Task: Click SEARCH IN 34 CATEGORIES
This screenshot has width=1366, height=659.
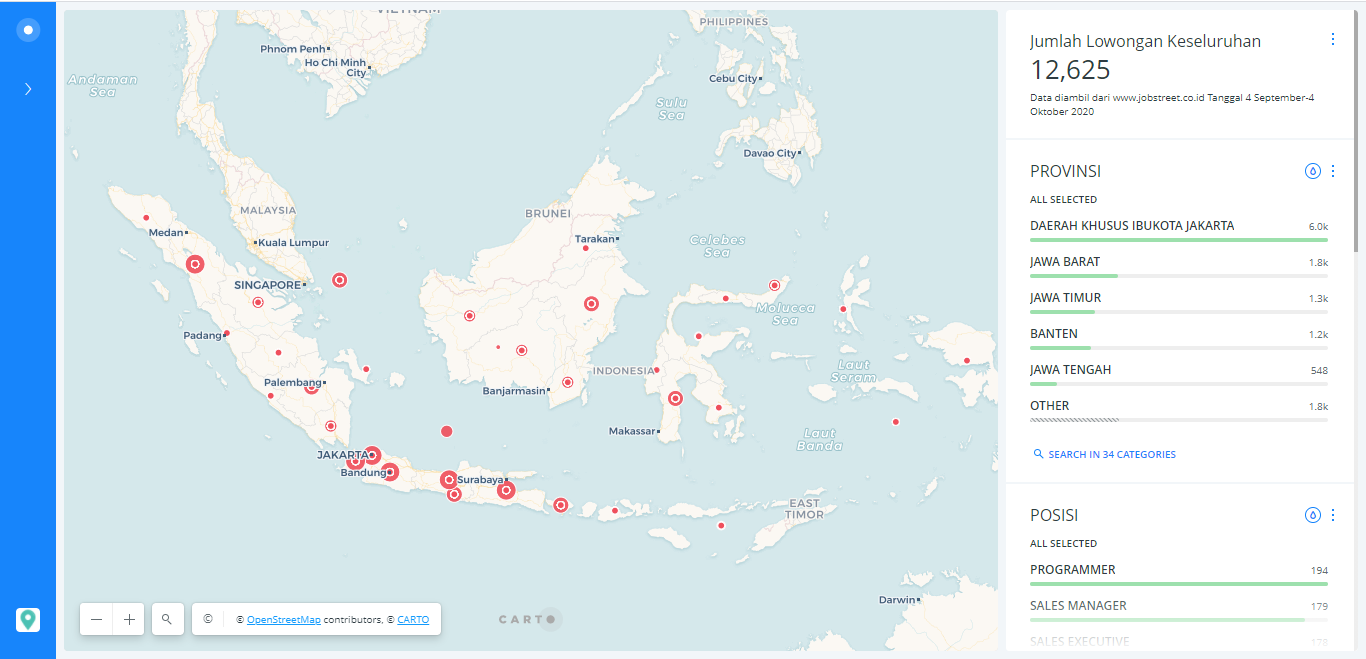Action: point(1106,454)
